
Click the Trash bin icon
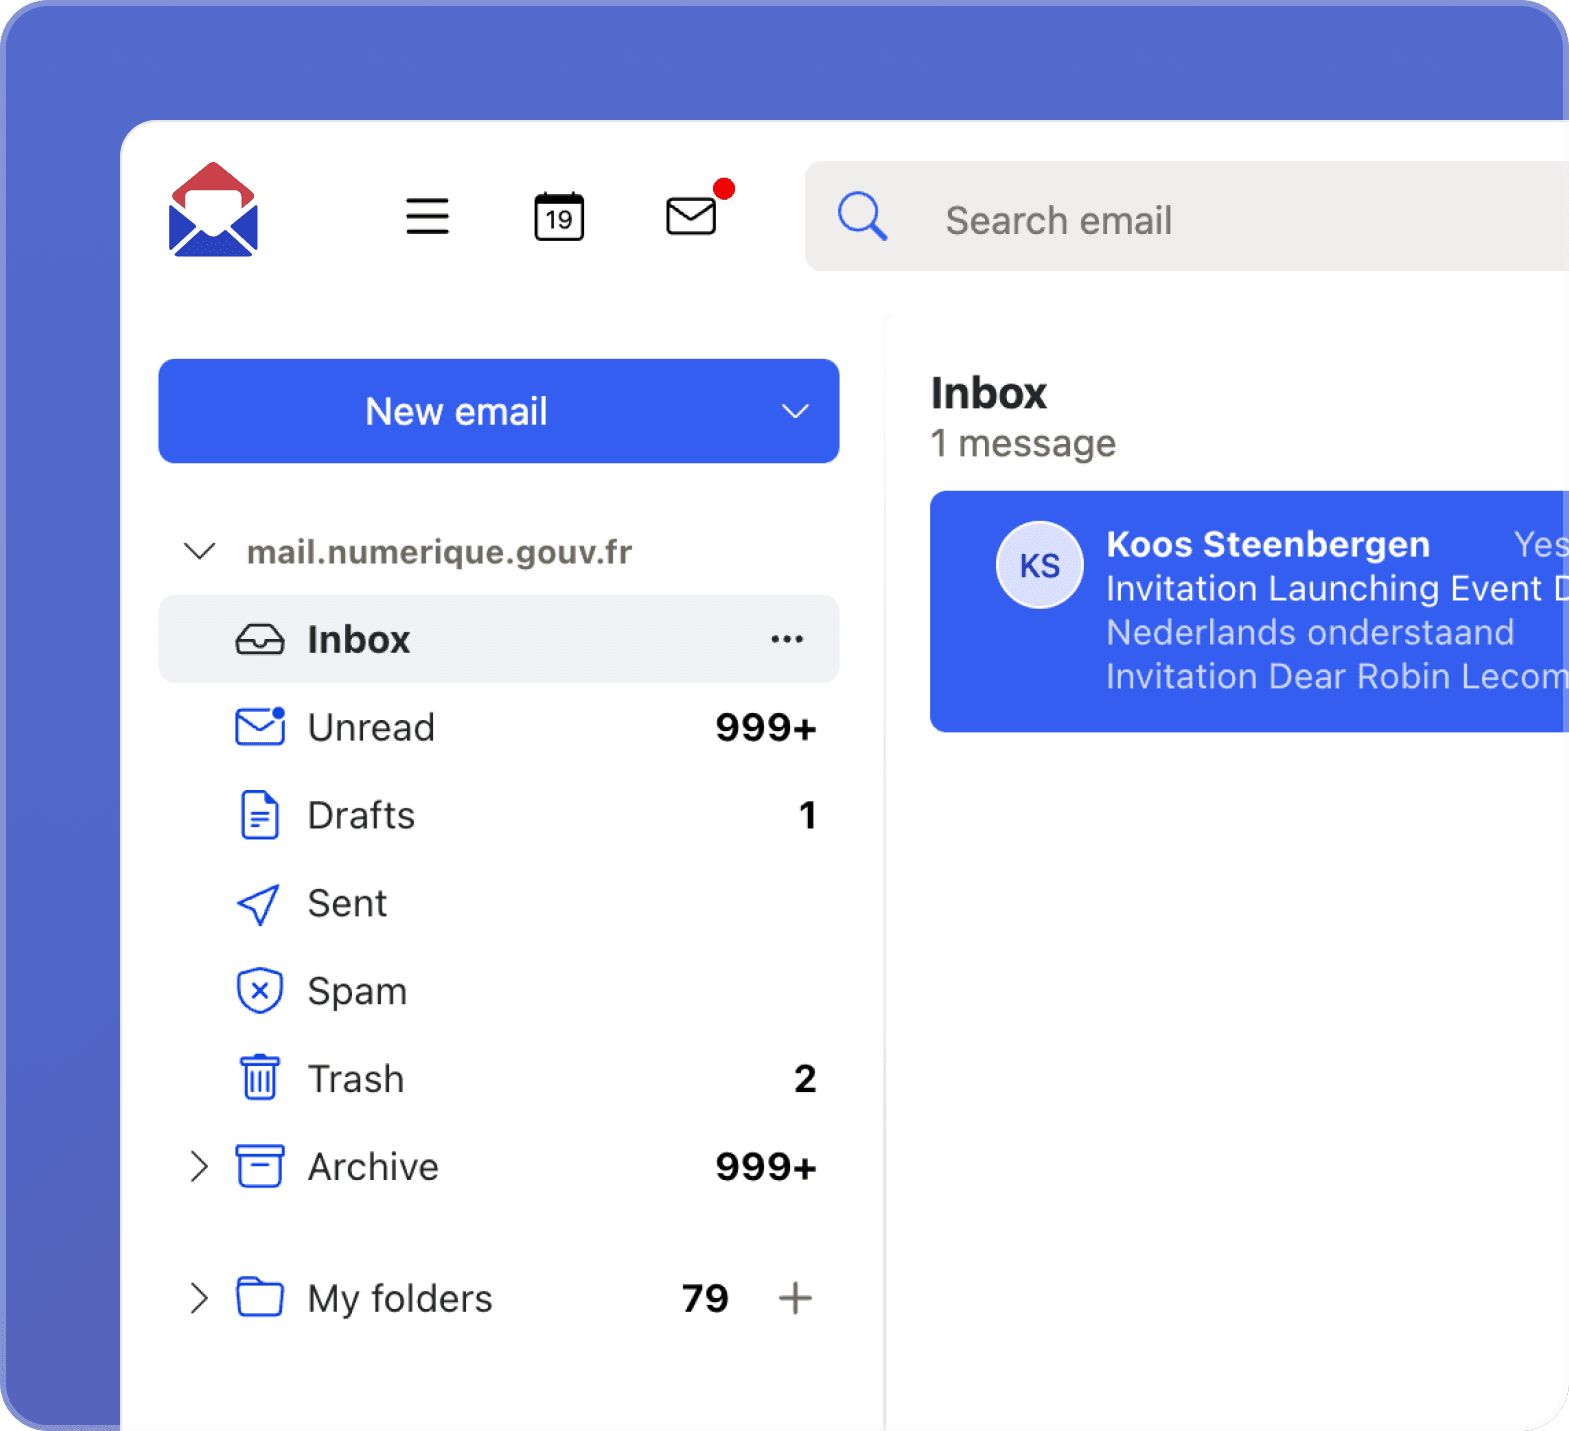click(x=260, y=1078)
